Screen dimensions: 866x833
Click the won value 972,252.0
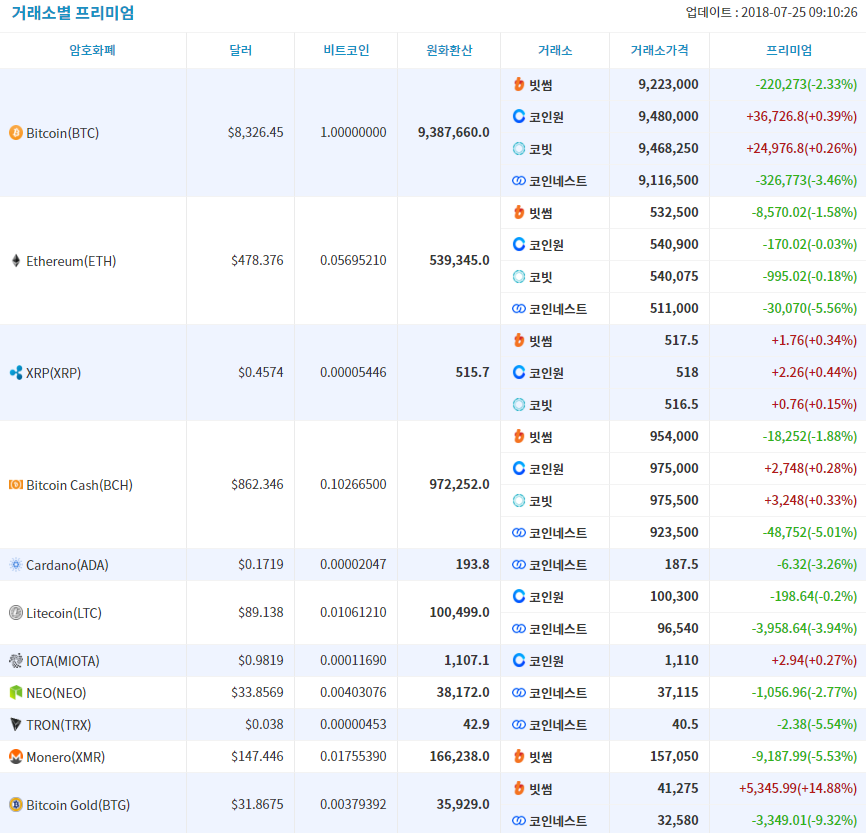click(x=459, y=484)
